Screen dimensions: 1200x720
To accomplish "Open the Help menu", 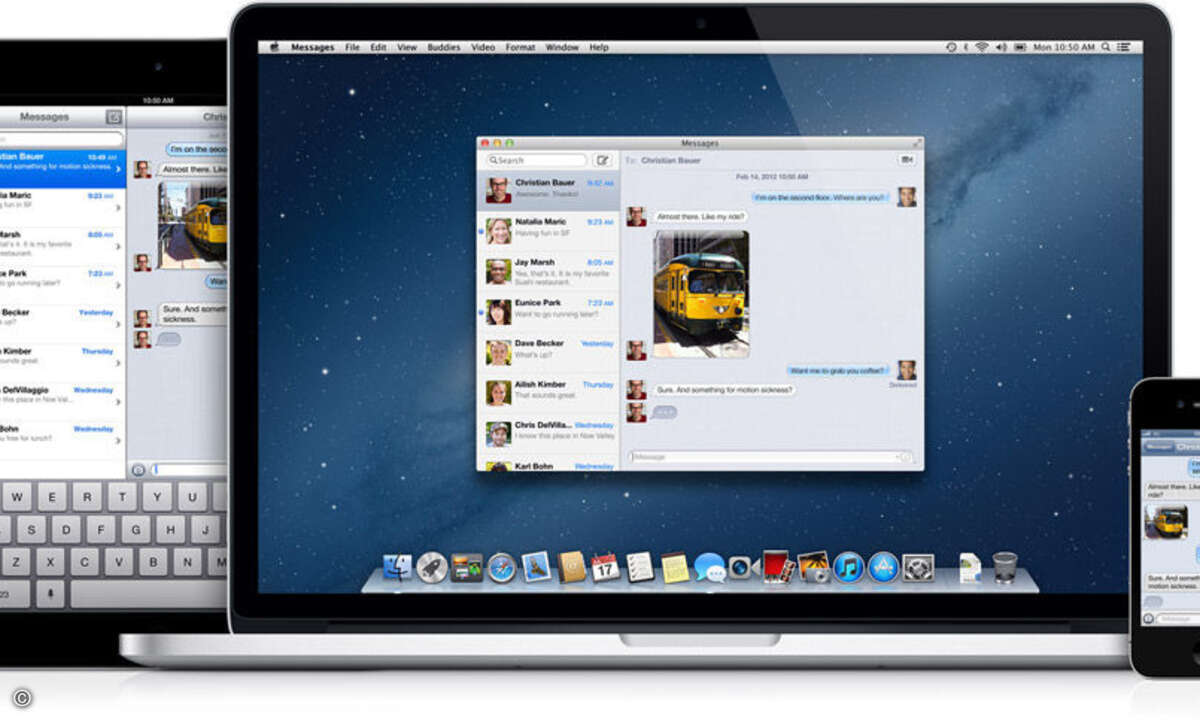I will coord(599,47).
